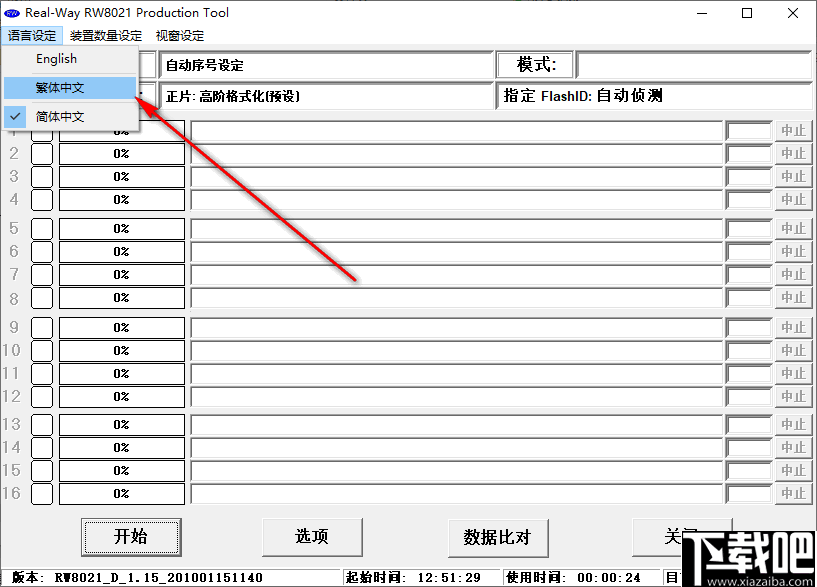
Task: Open the 视窗设定 menu
Action: pyautogui.click(x=180, y=34)
